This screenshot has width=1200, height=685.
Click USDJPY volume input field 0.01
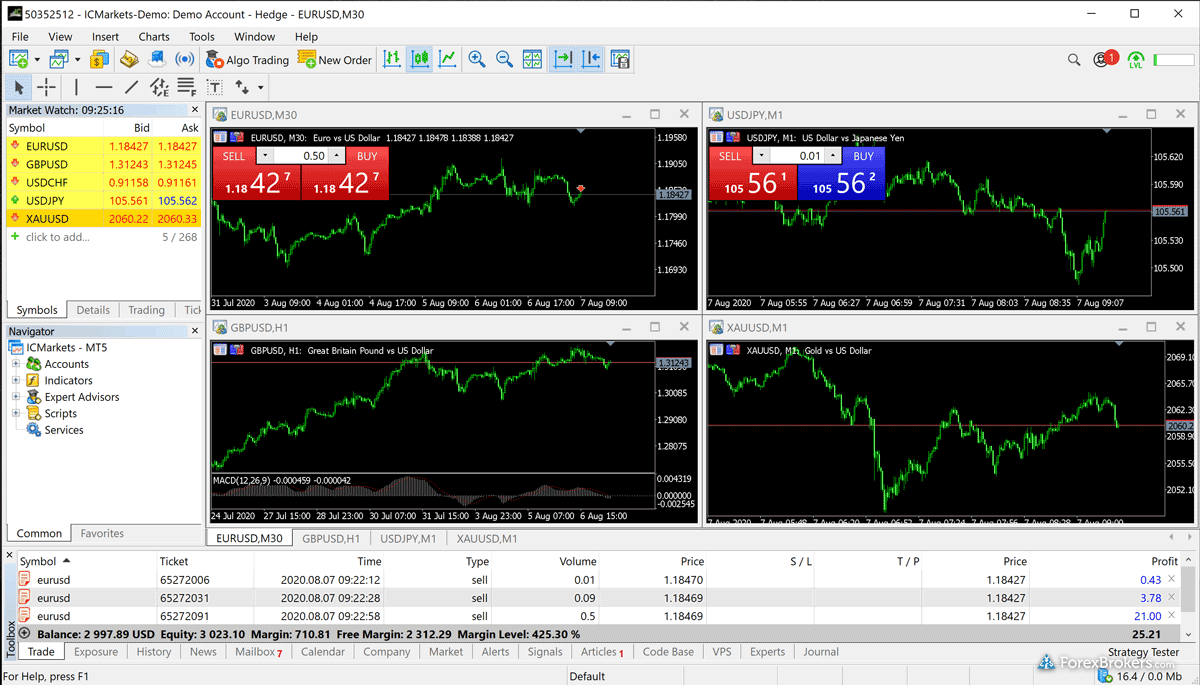pos(797,156)
